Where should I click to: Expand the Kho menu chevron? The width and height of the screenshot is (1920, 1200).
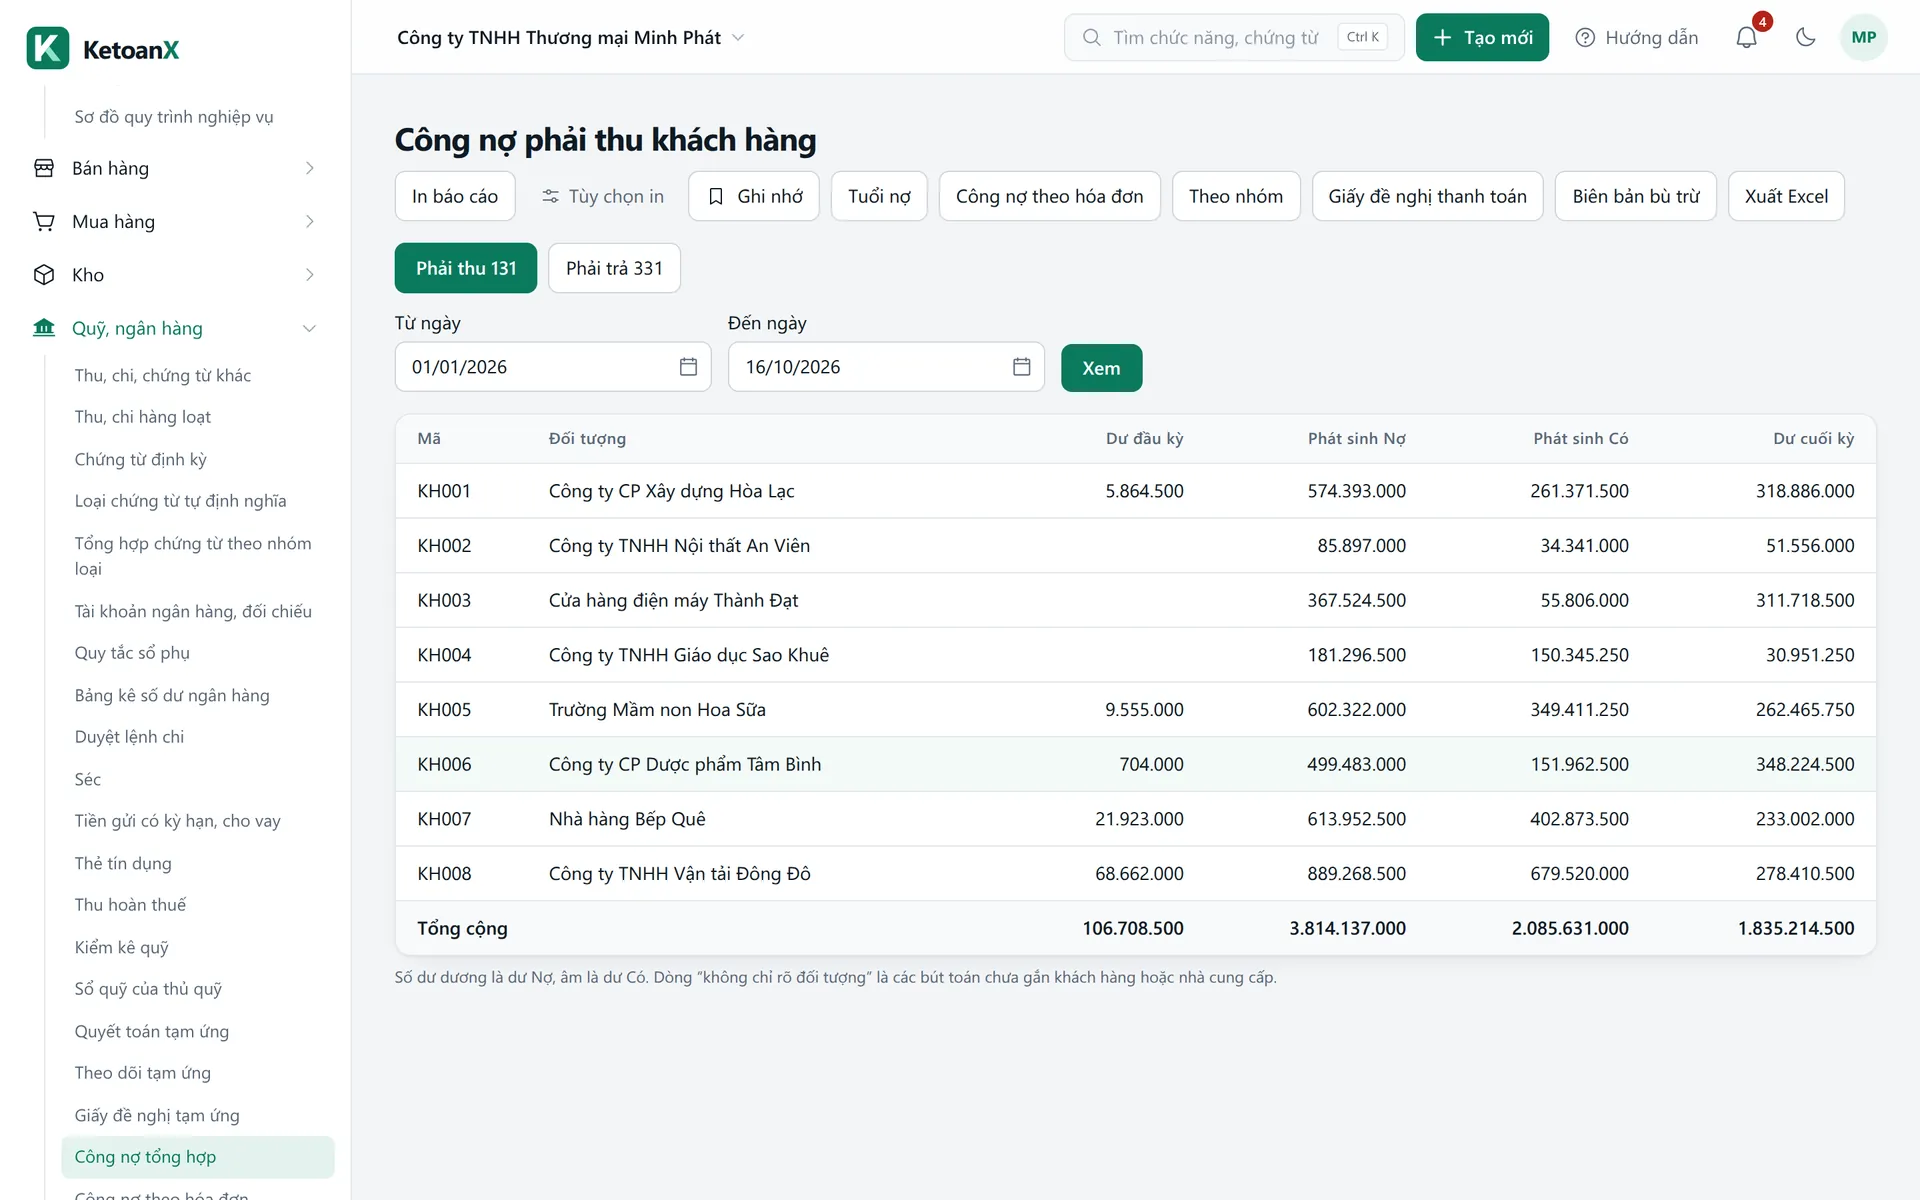pyautogui.click(x=309, y=274)
